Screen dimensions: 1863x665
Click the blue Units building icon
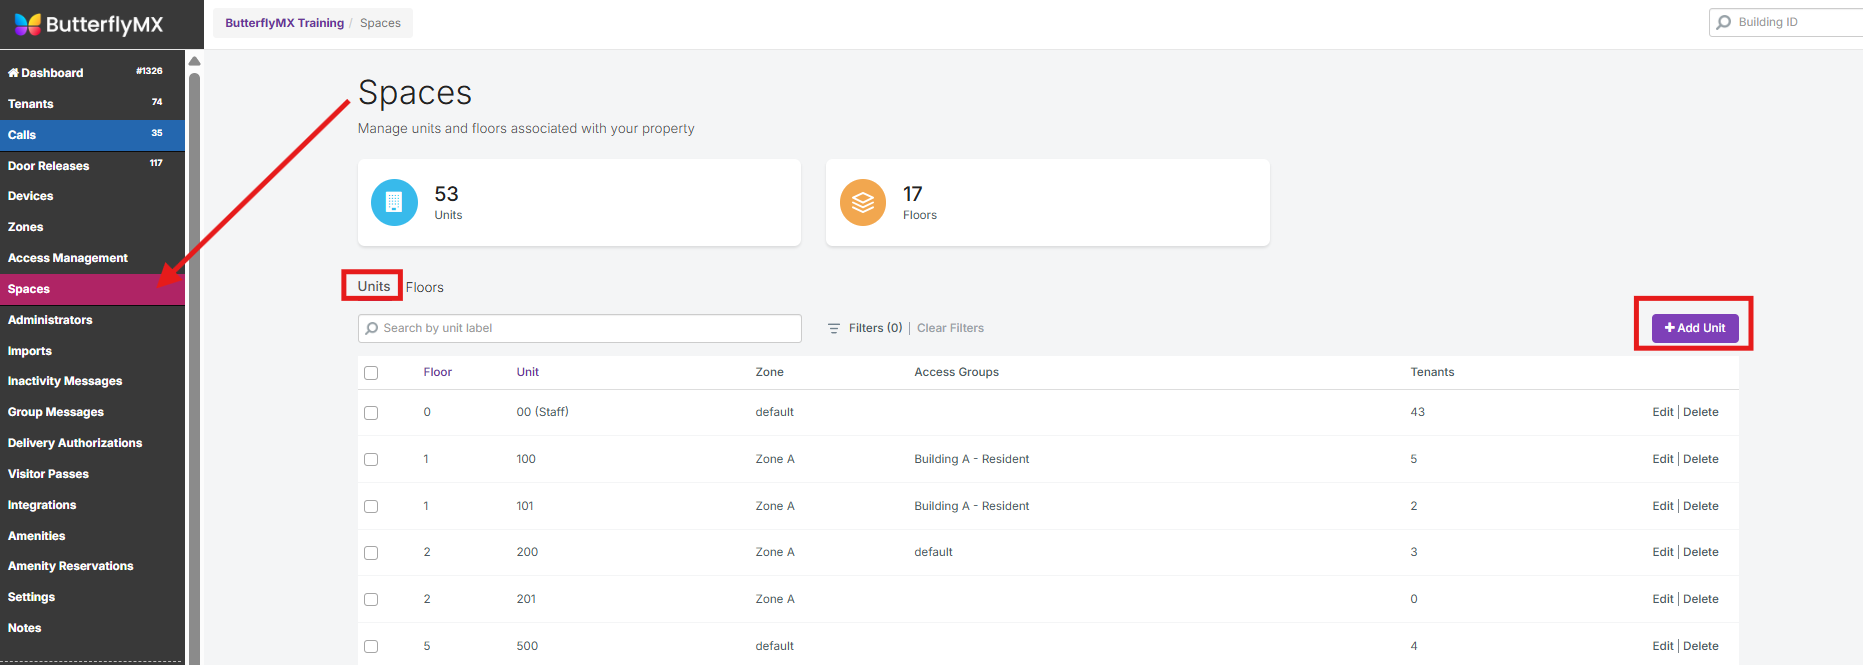[x=394, y=202]
